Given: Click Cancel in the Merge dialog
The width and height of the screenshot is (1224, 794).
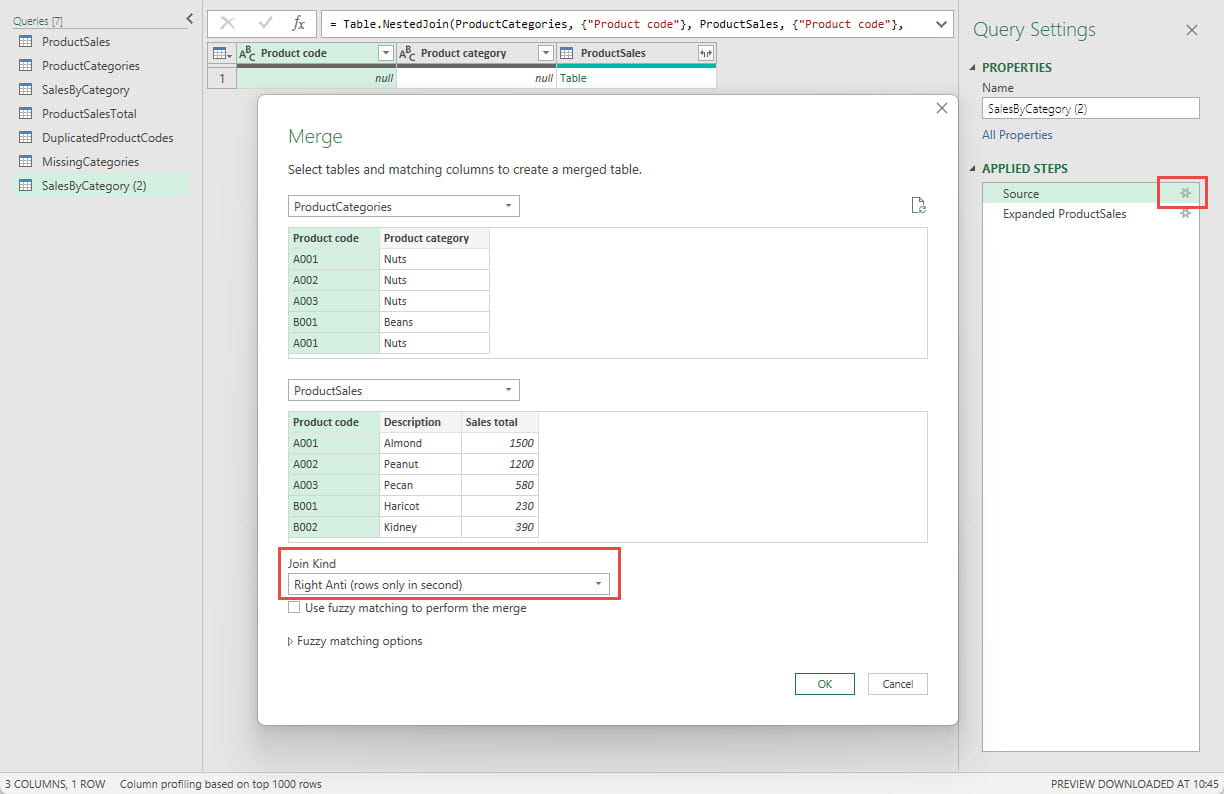Looking at the screenshot, I should (897, 684).
